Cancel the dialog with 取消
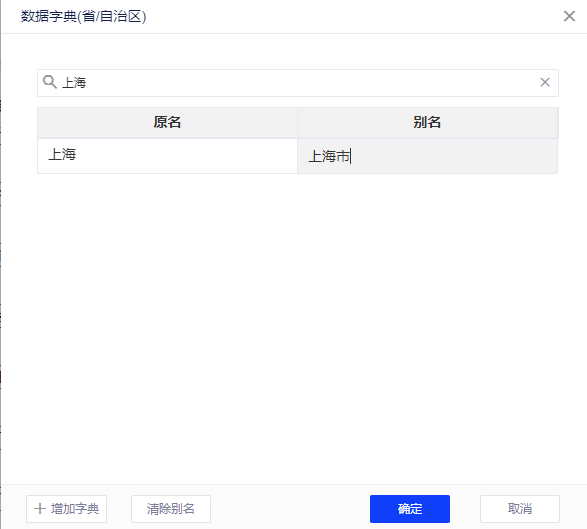This screenshot has width=587, height=529. point(520,509)
